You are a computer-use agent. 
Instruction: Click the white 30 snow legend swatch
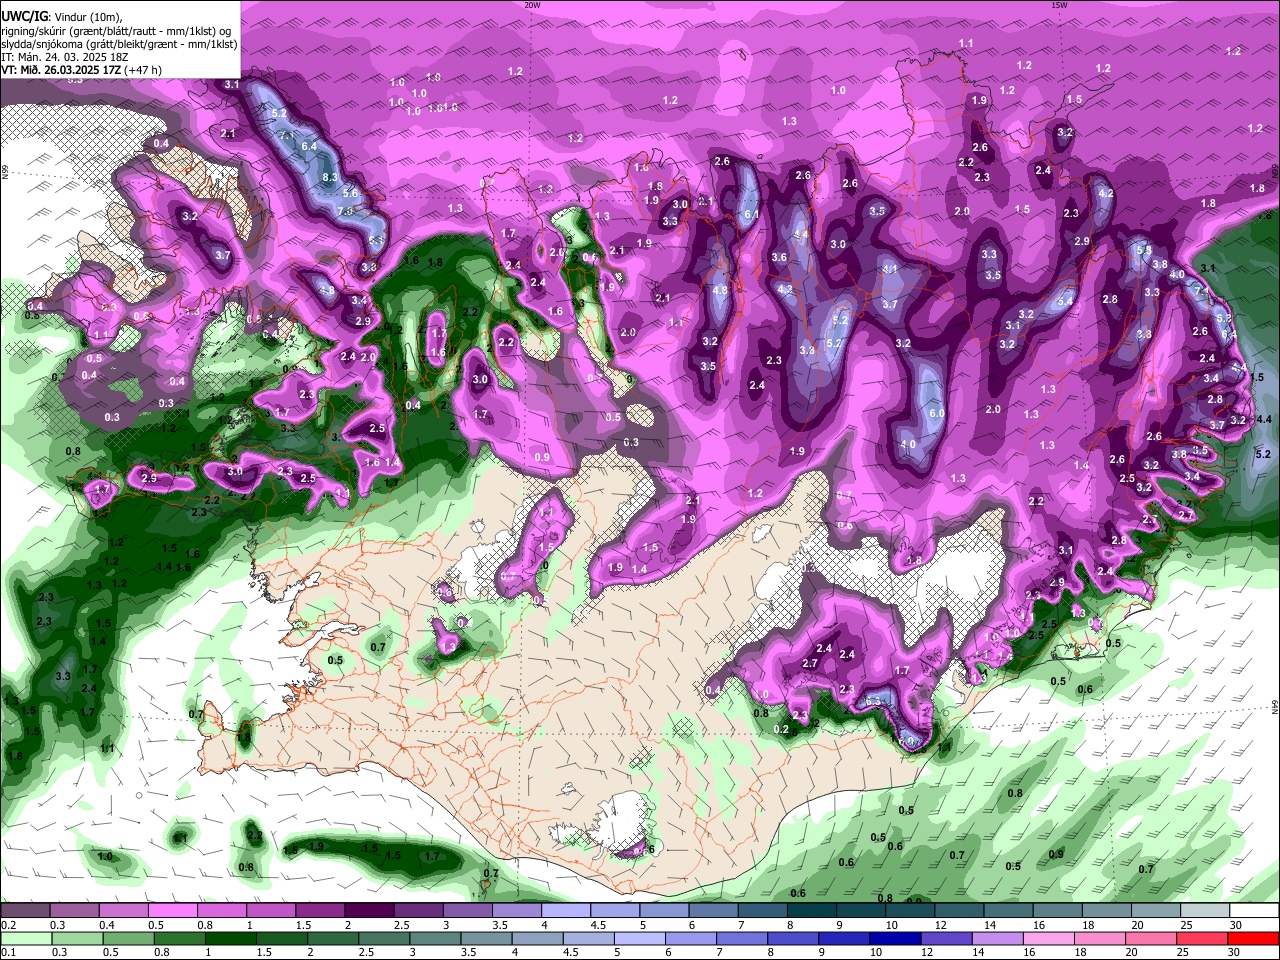1255,910
